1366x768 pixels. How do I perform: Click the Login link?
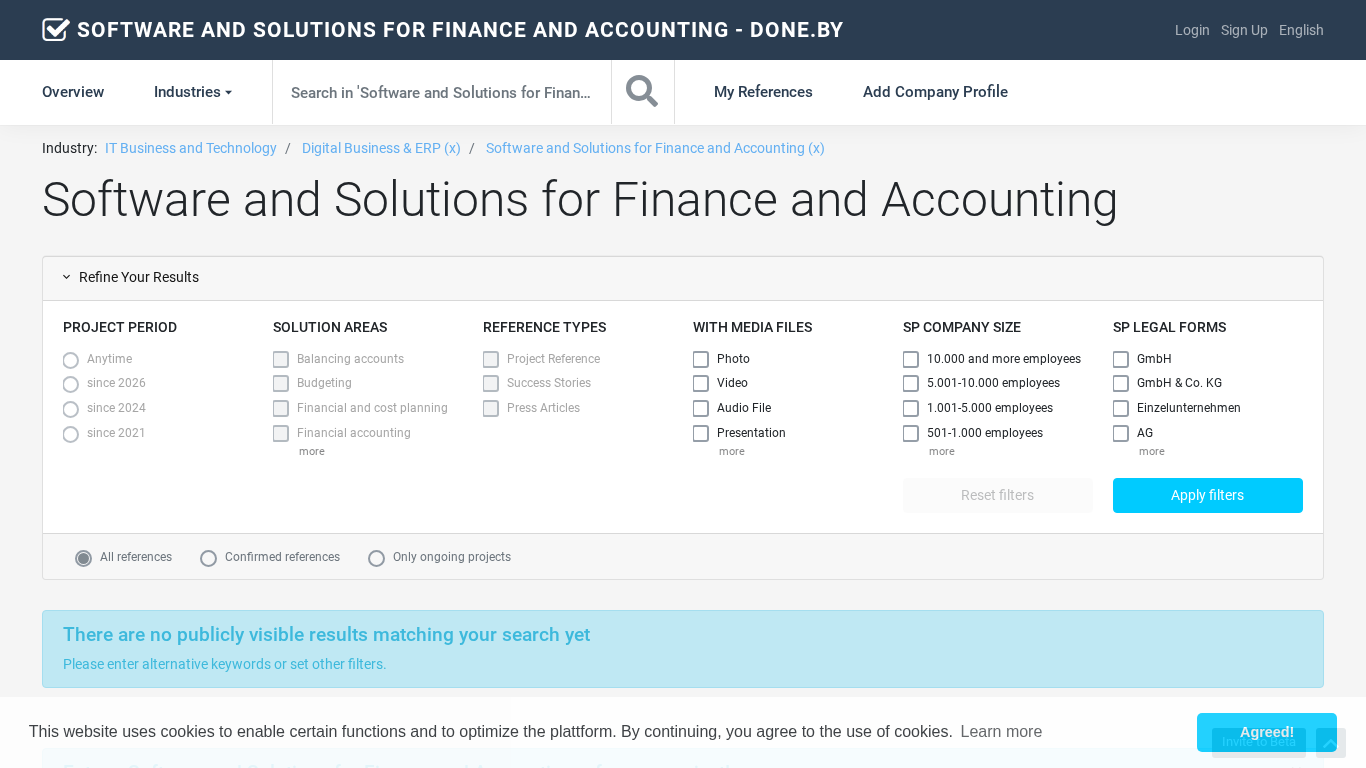pyautogui.click(x=1192, y=30)
